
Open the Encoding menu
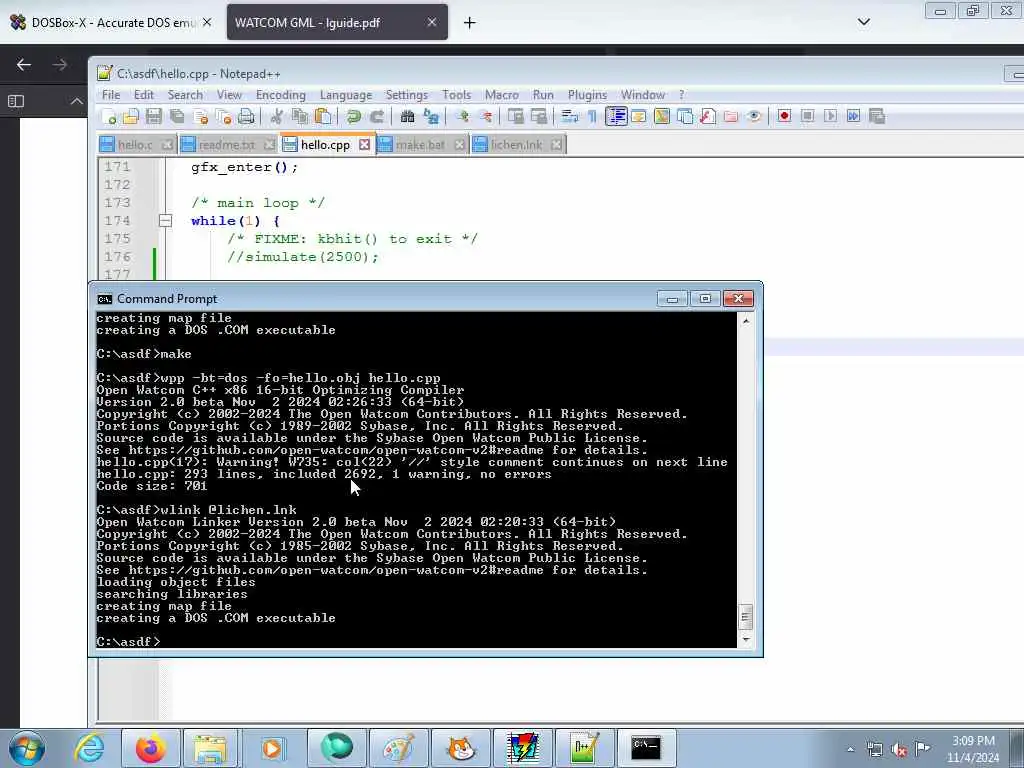[x=281, y=95]
